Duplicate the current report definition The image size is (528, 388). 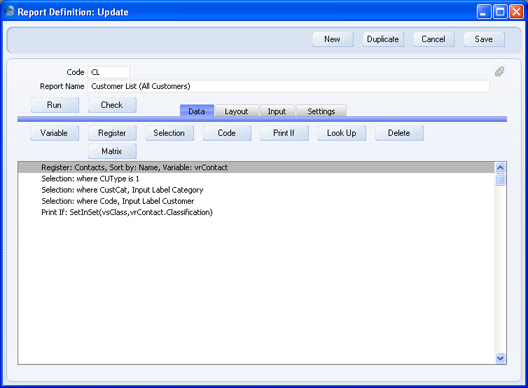coord(383,39)
